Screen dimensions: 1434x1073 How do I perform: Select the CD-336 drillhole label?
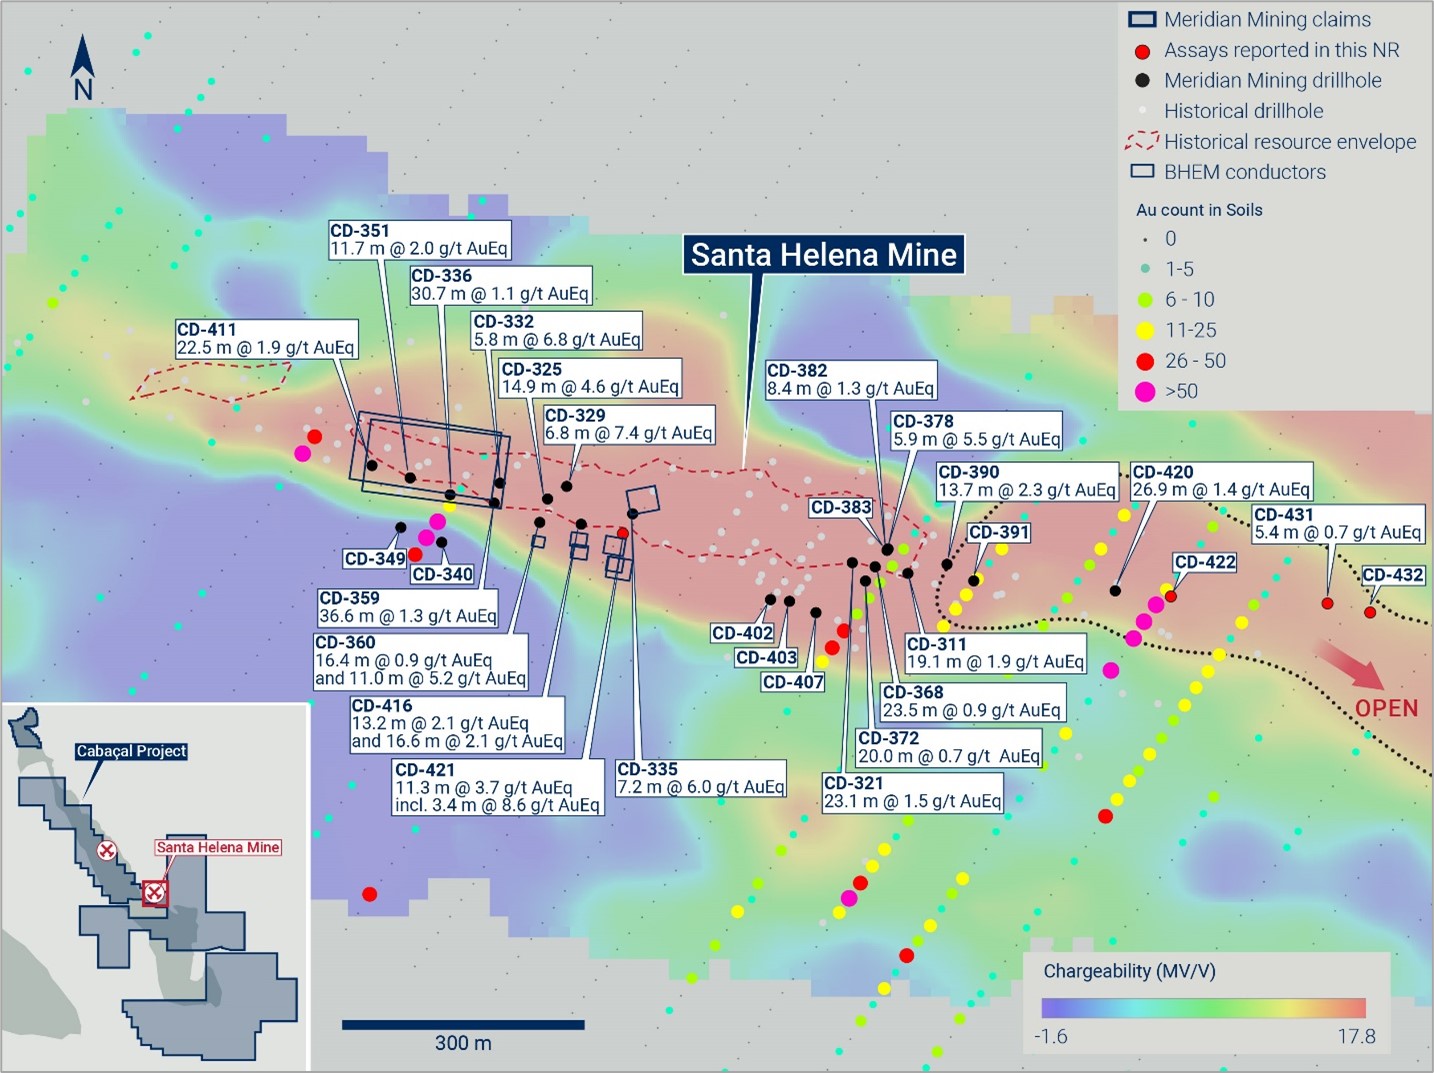[x=501, y=285]
